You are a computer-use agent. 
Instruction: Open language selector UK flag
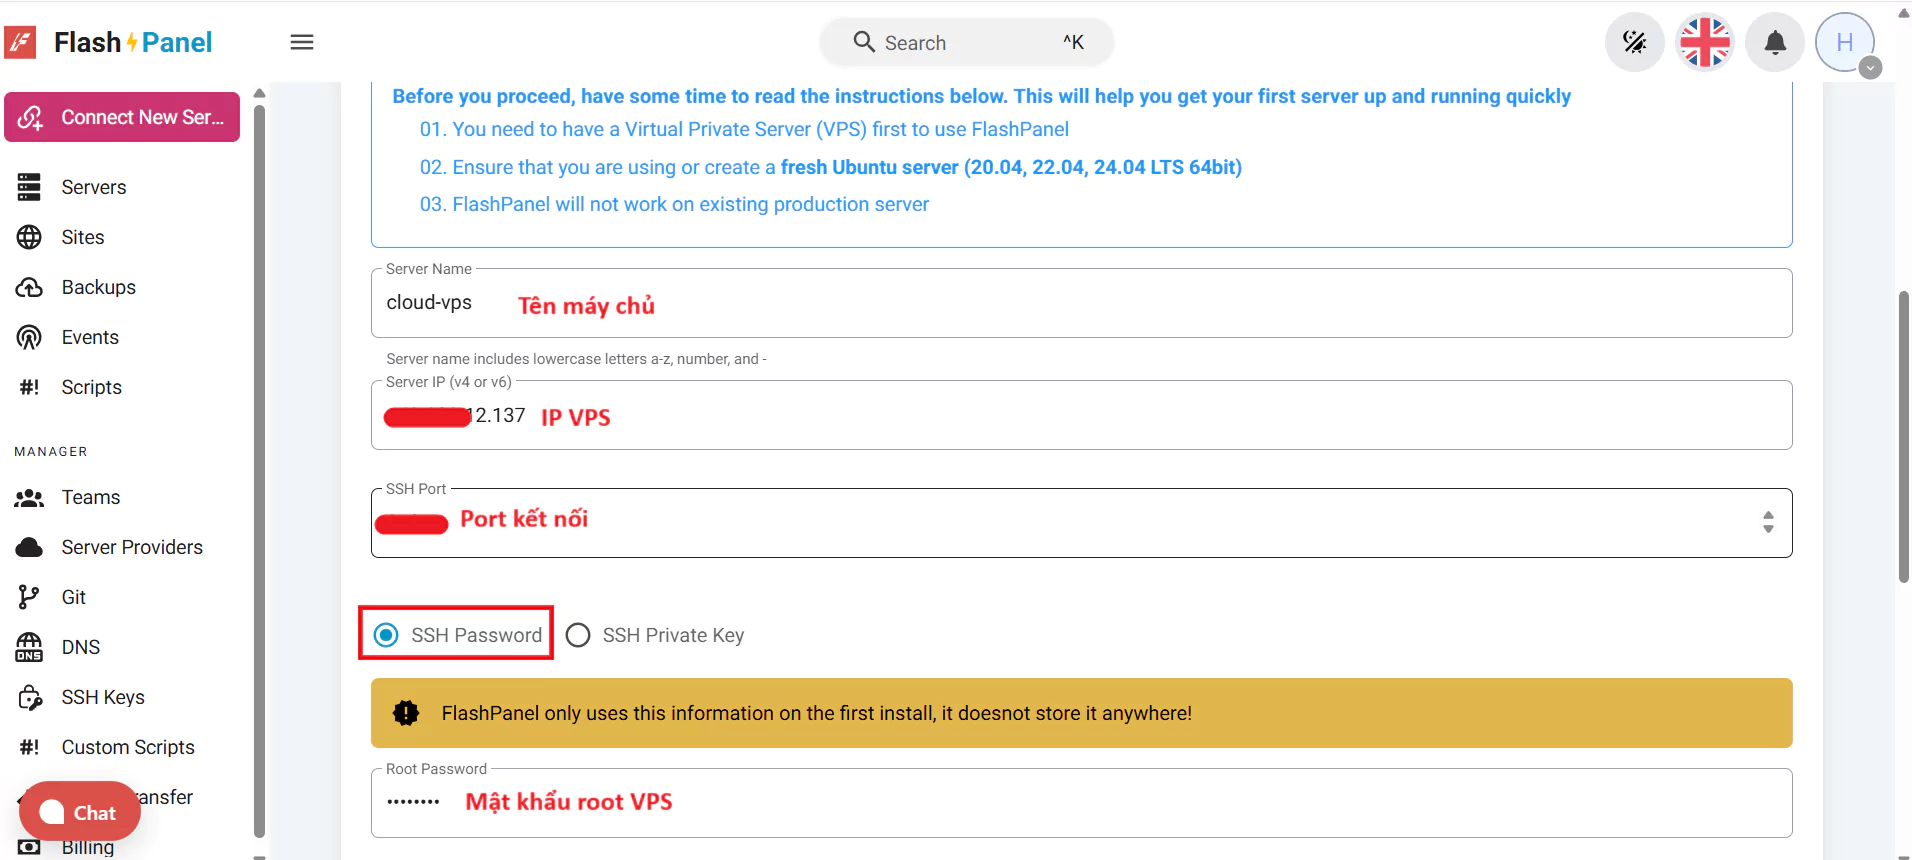click(1705, 42)
